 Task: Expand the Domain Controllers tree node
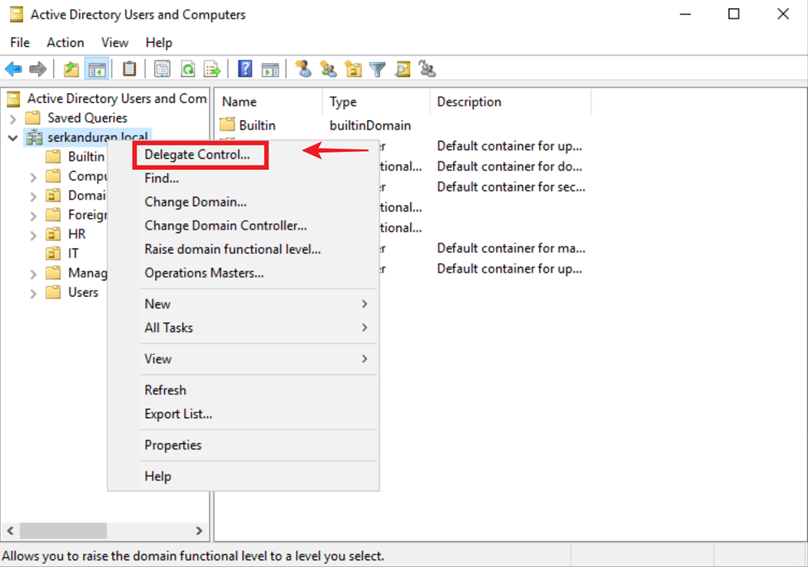pyautogui.click(x=33, y=196)
